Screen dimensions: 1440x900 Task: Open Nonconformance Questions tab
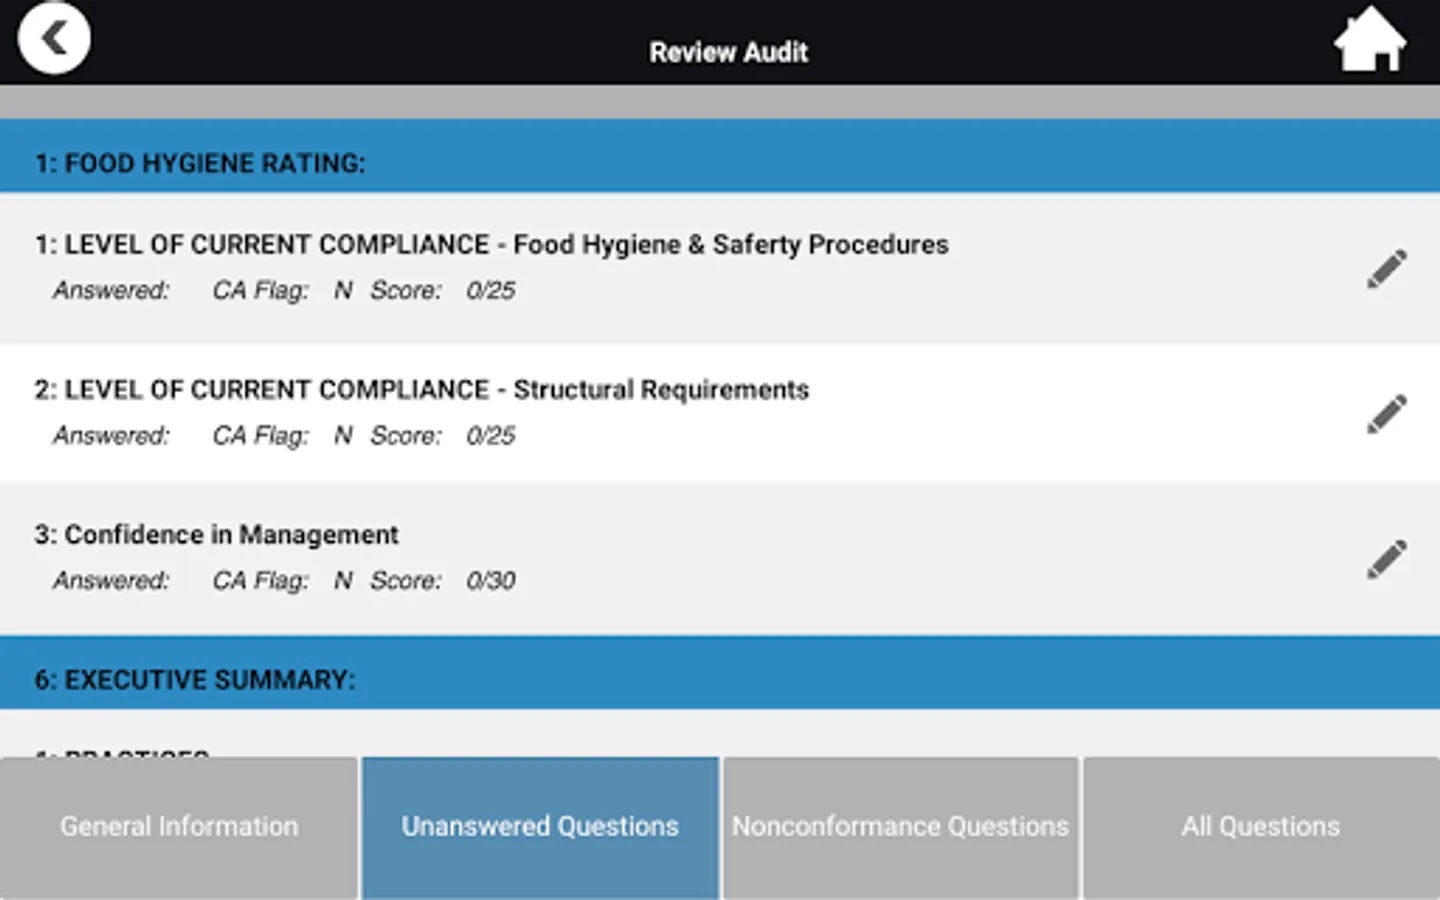pos(900,828)
